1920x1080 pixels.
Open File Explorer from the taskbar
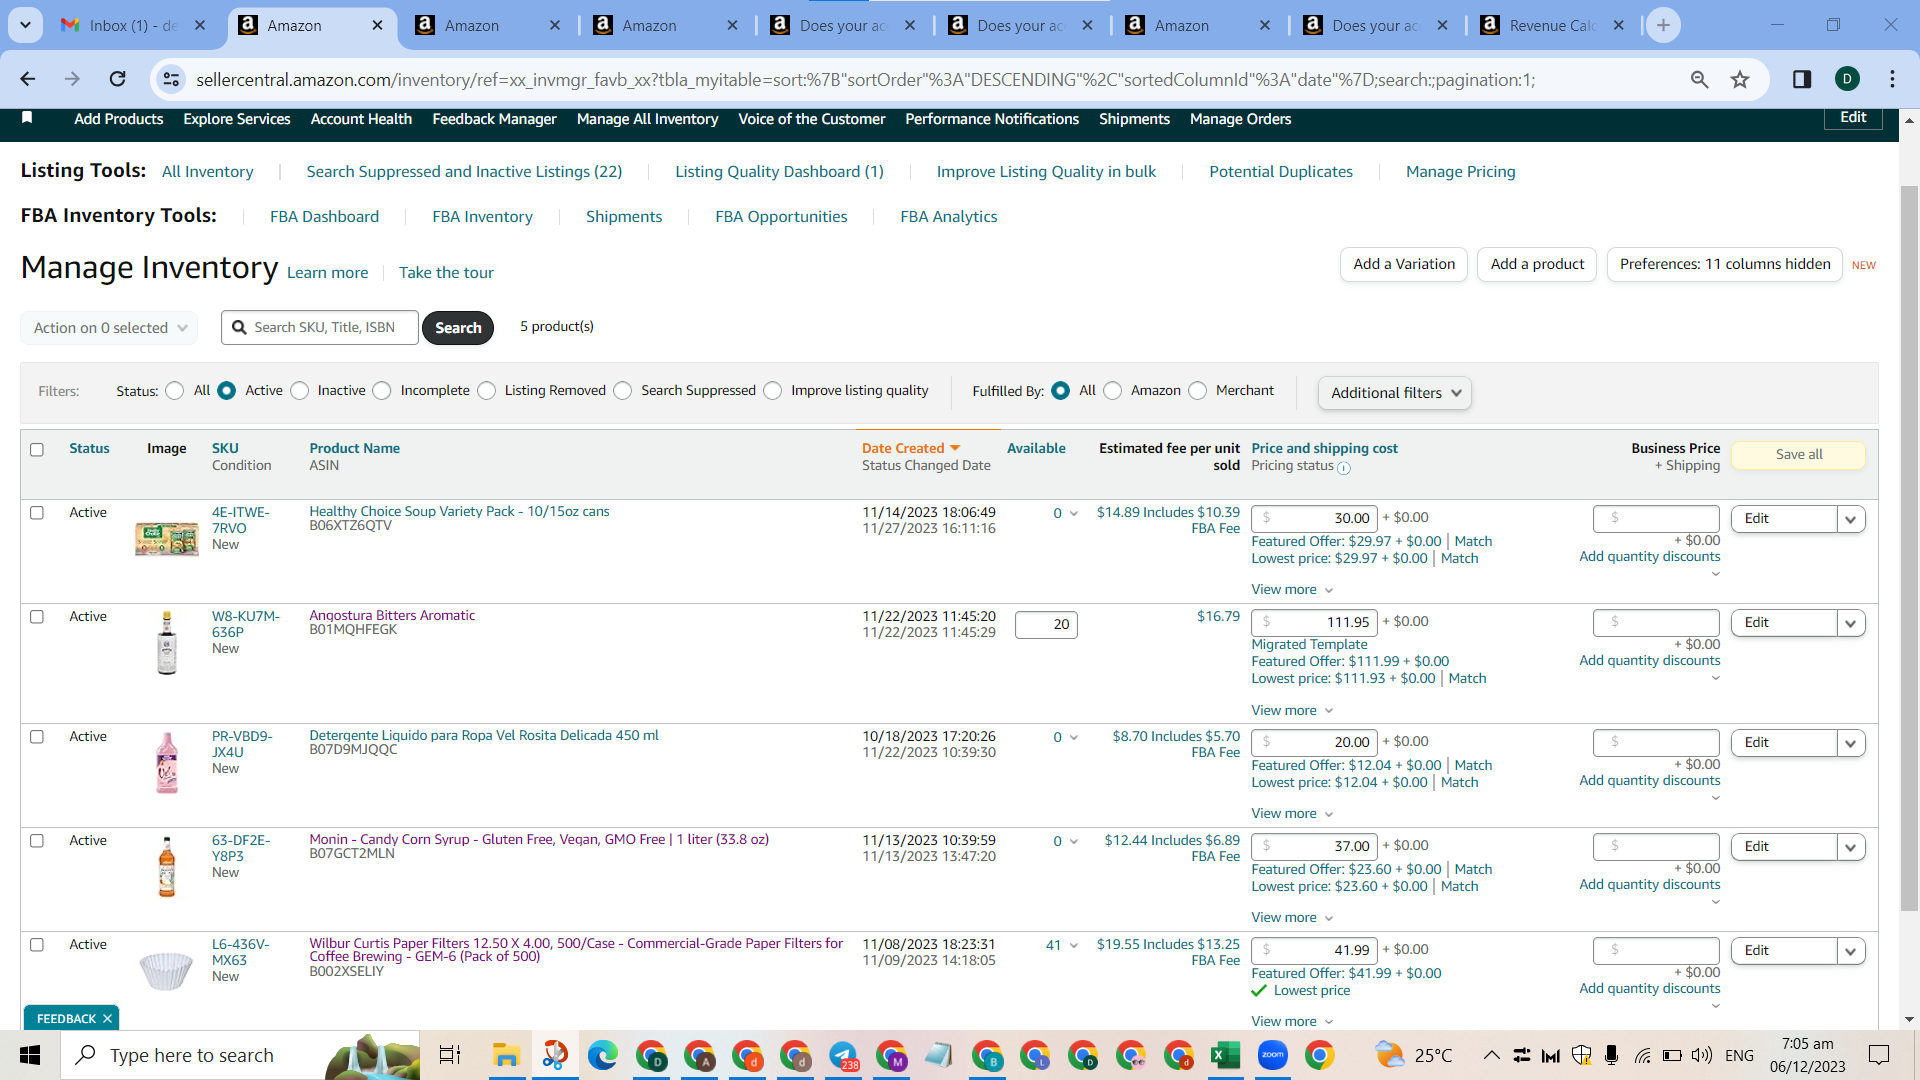(x=506, y=1055)
